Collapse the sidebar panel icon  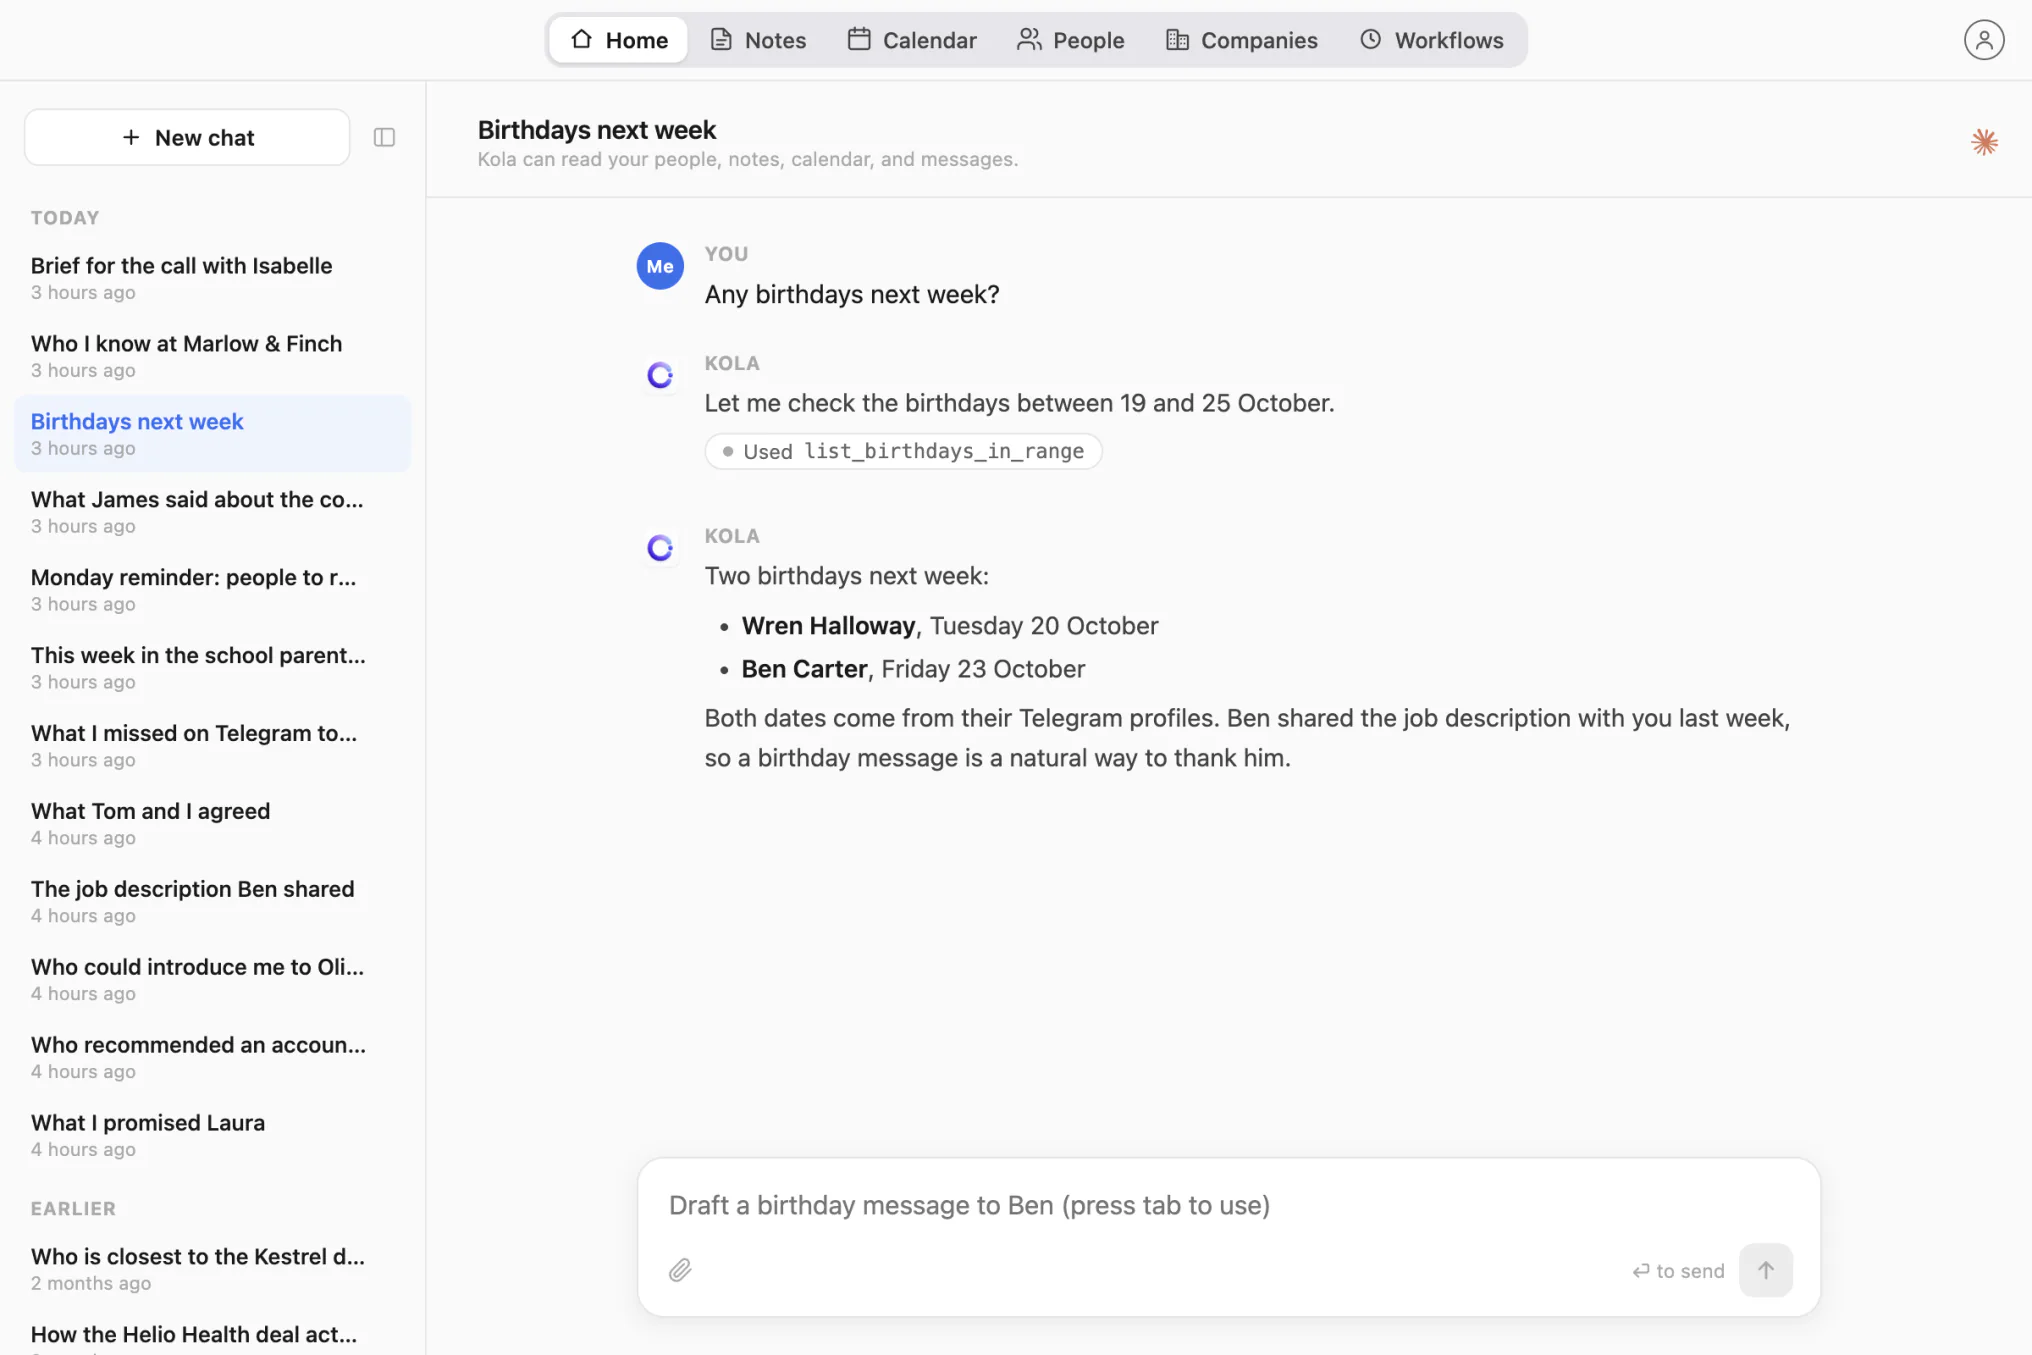tap(384, 137)
